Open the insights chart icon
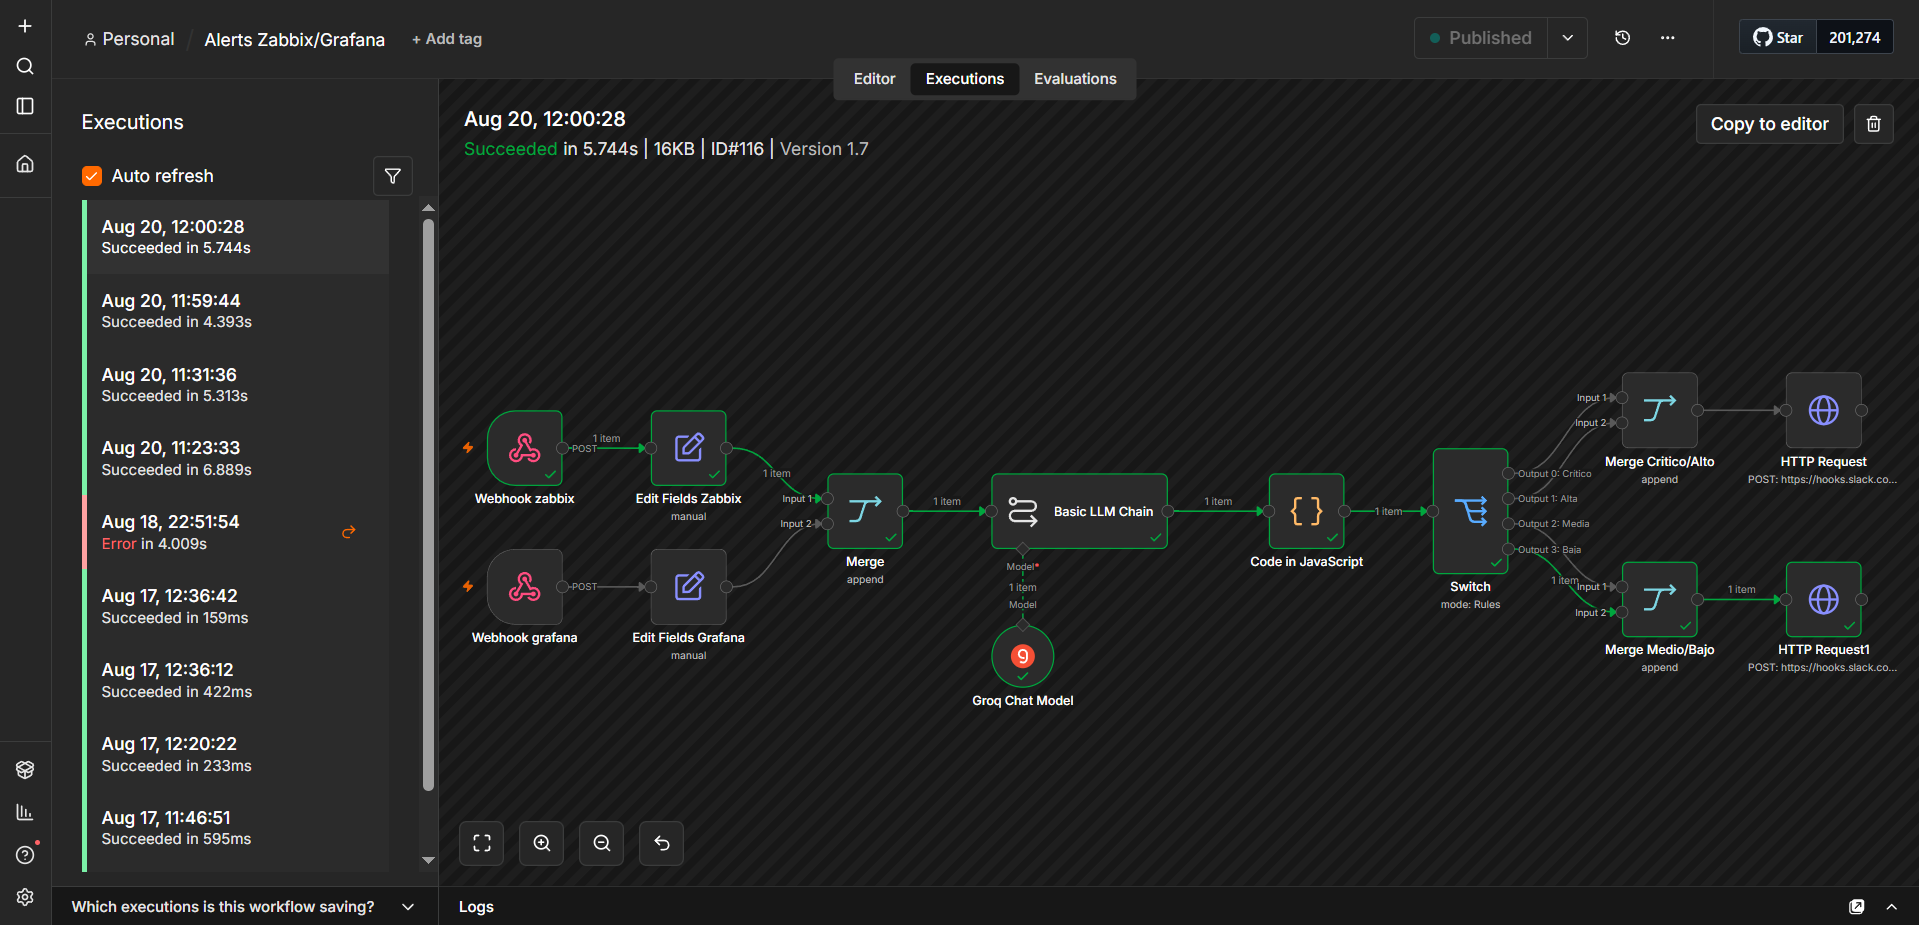1919x925 pixels. 25,812
